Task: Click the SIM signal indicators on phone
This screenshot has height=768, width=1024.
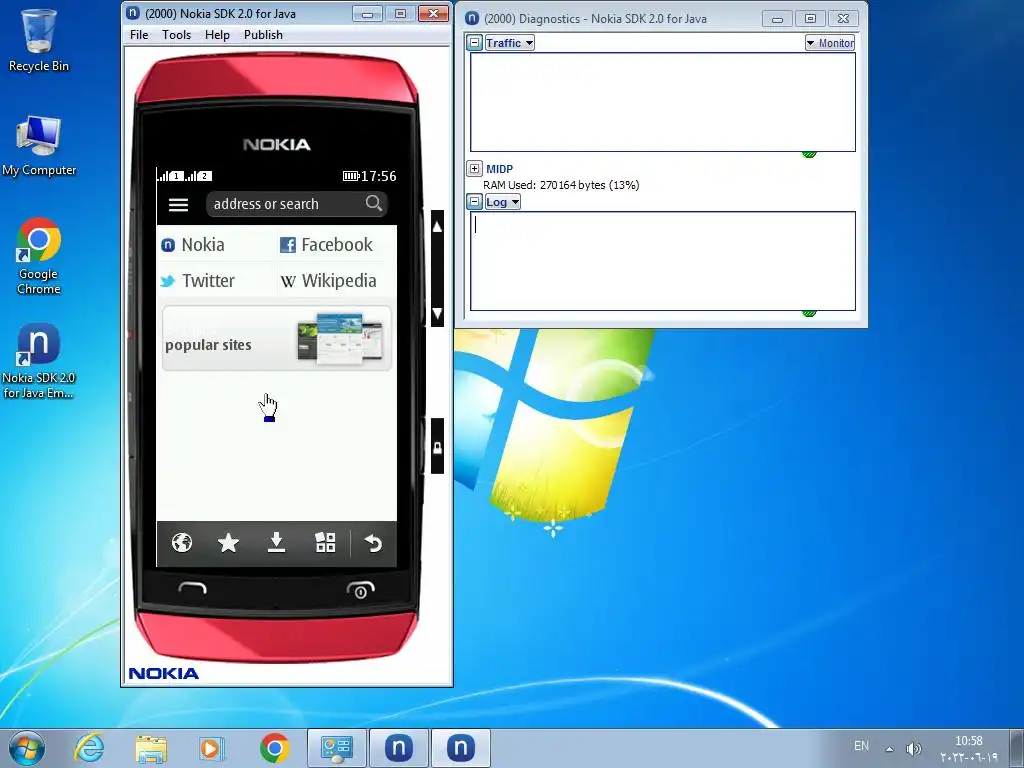Action: tap(185, 176)
